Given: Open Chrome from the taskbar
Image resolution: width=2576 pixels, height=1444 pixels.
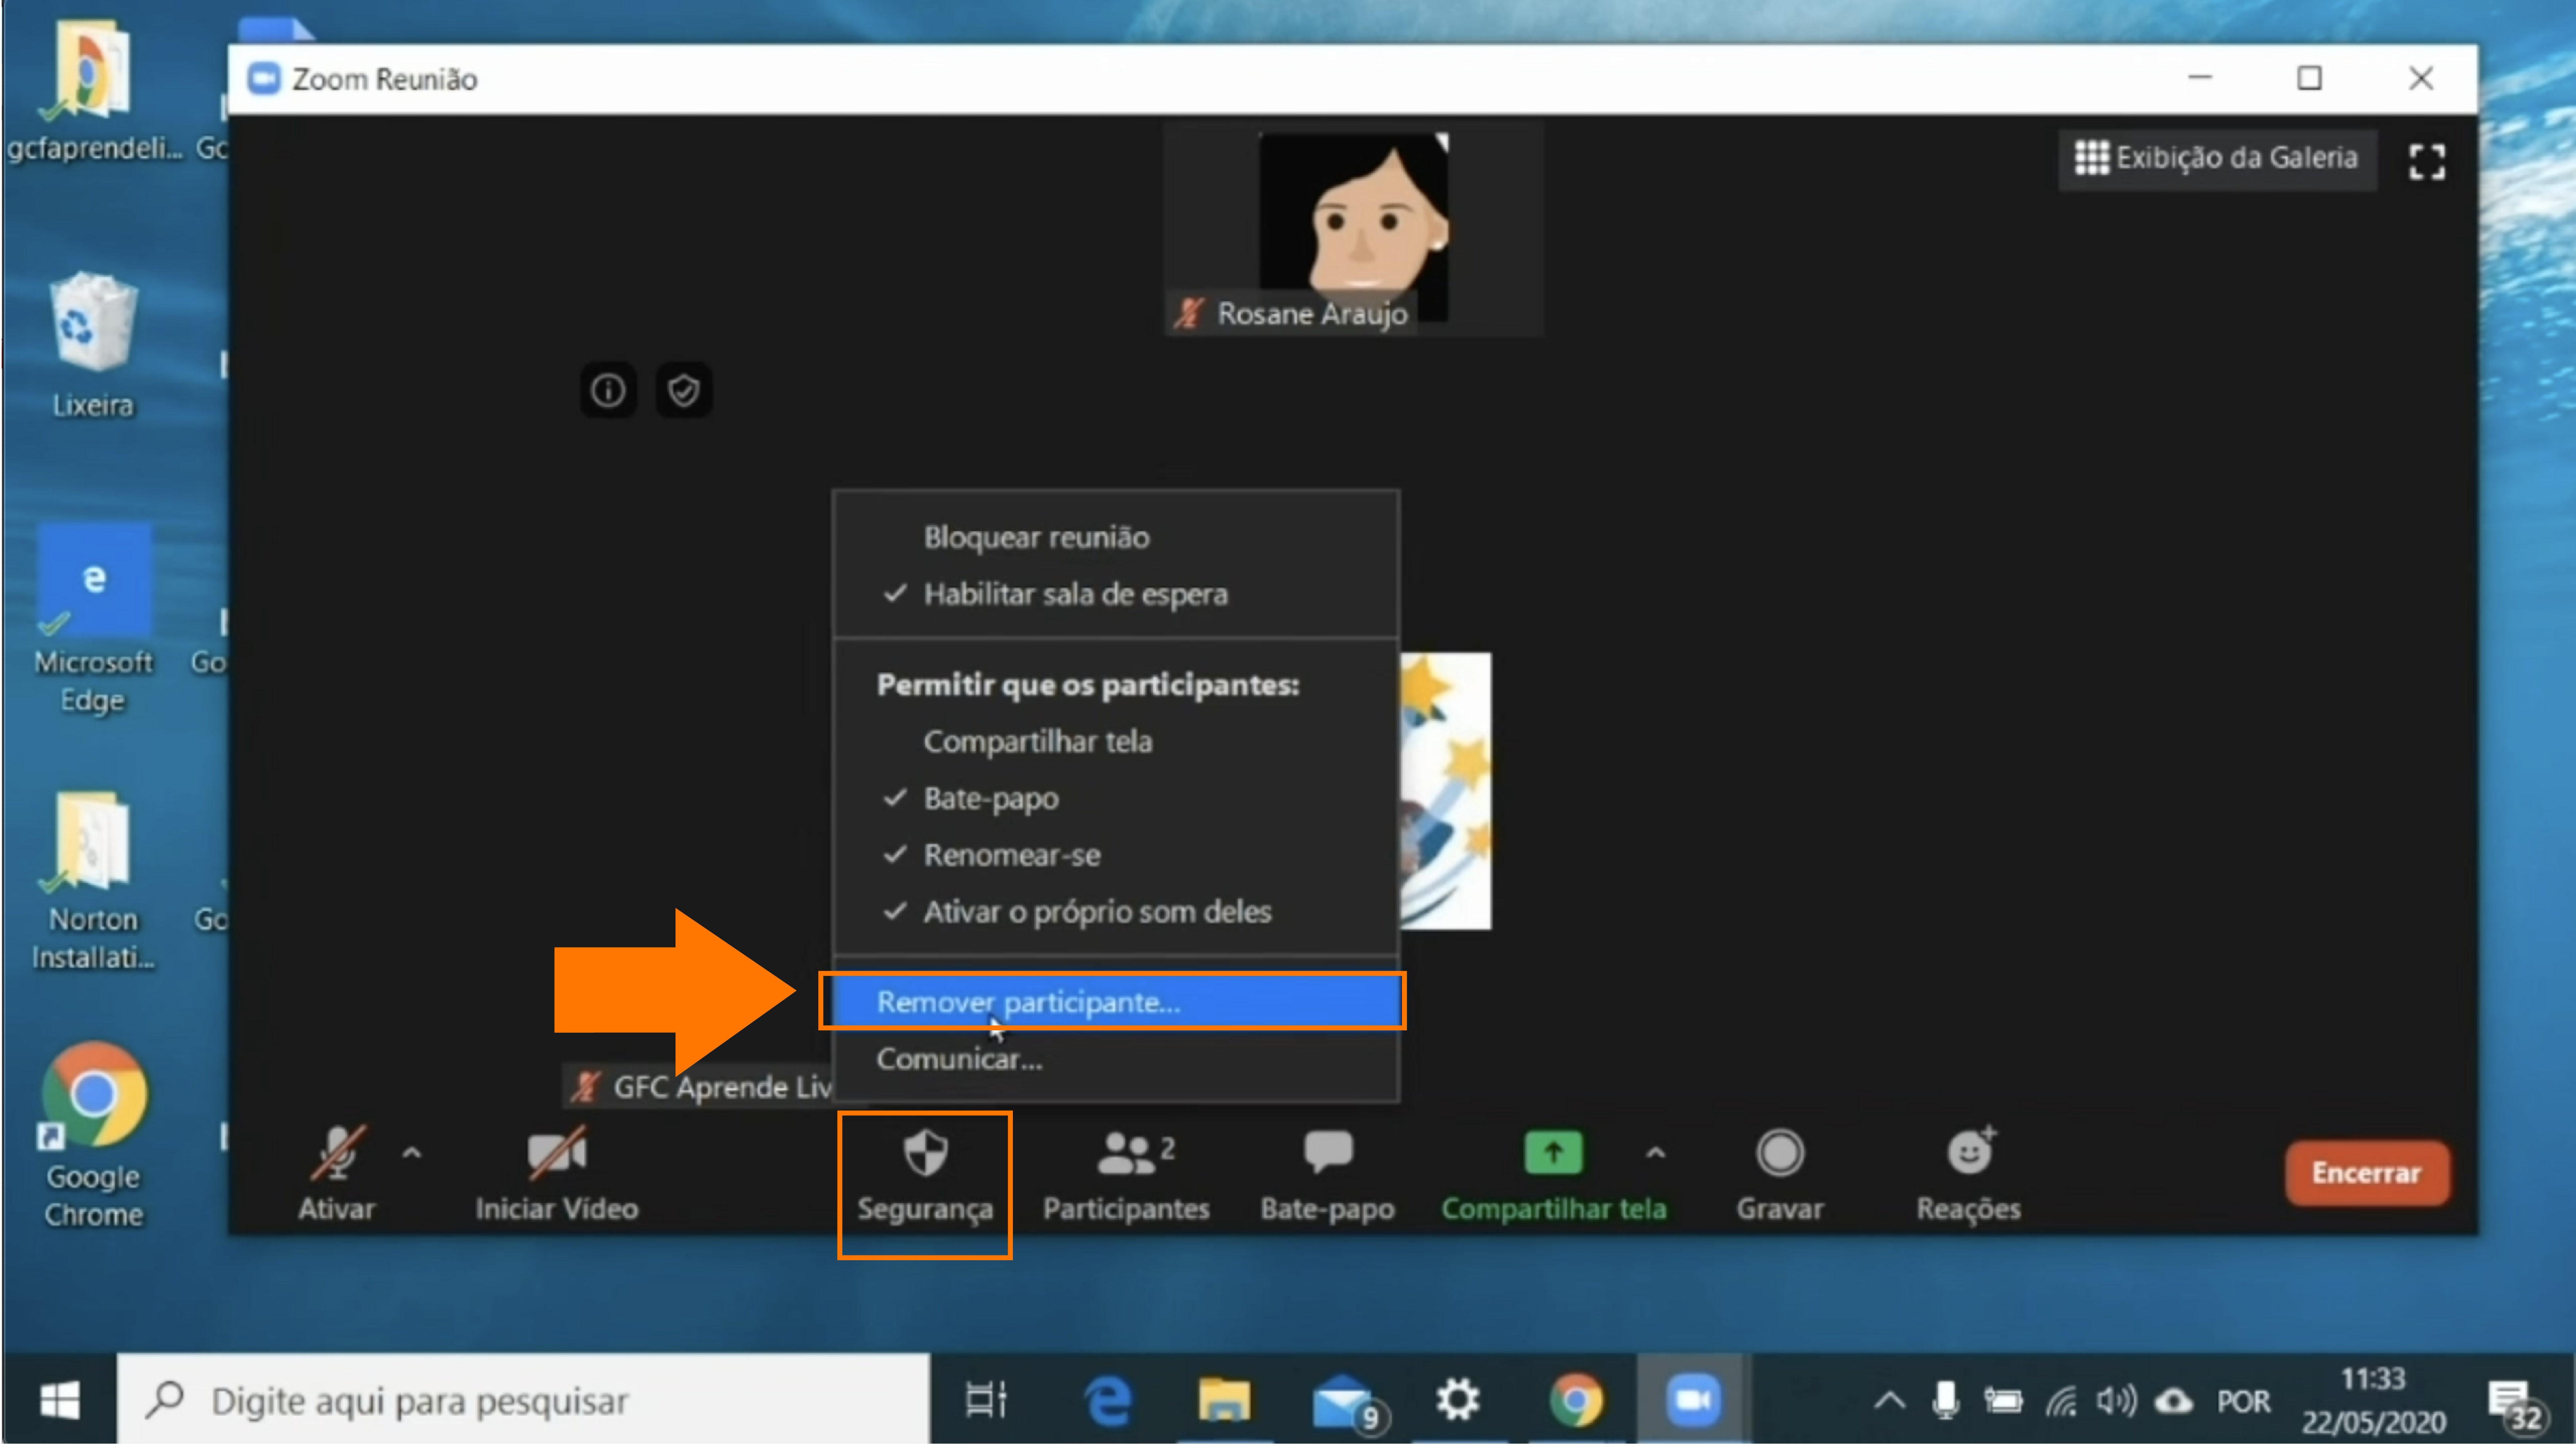Looking at the screenshot, I should point(1576,1399).
